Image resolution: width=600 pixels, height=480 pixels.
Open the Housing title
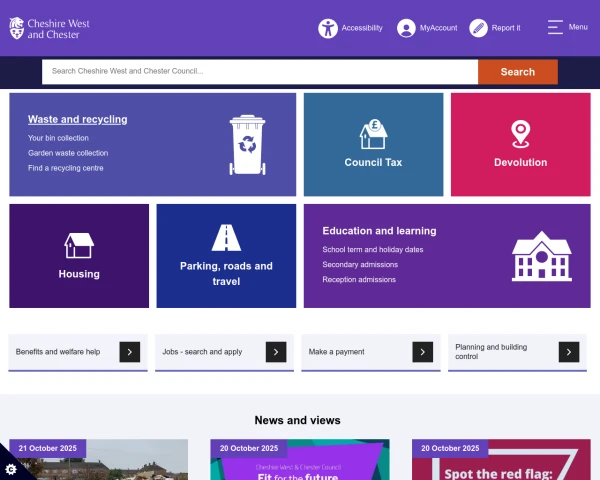pos(79,274)
